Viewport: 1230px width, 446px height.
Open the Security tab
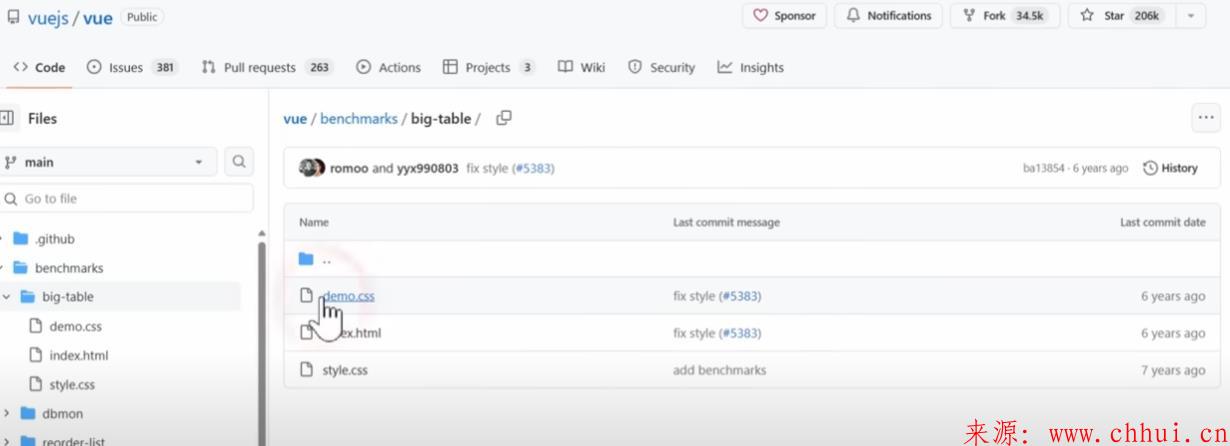[661, 68]
